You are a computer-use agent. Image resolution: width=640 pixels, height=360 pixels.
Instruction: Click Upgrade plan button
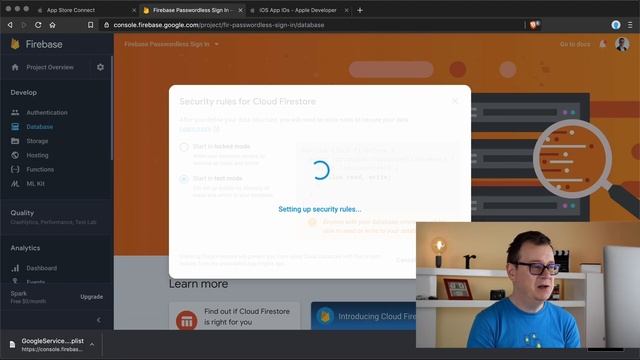(x=91, y=297)
